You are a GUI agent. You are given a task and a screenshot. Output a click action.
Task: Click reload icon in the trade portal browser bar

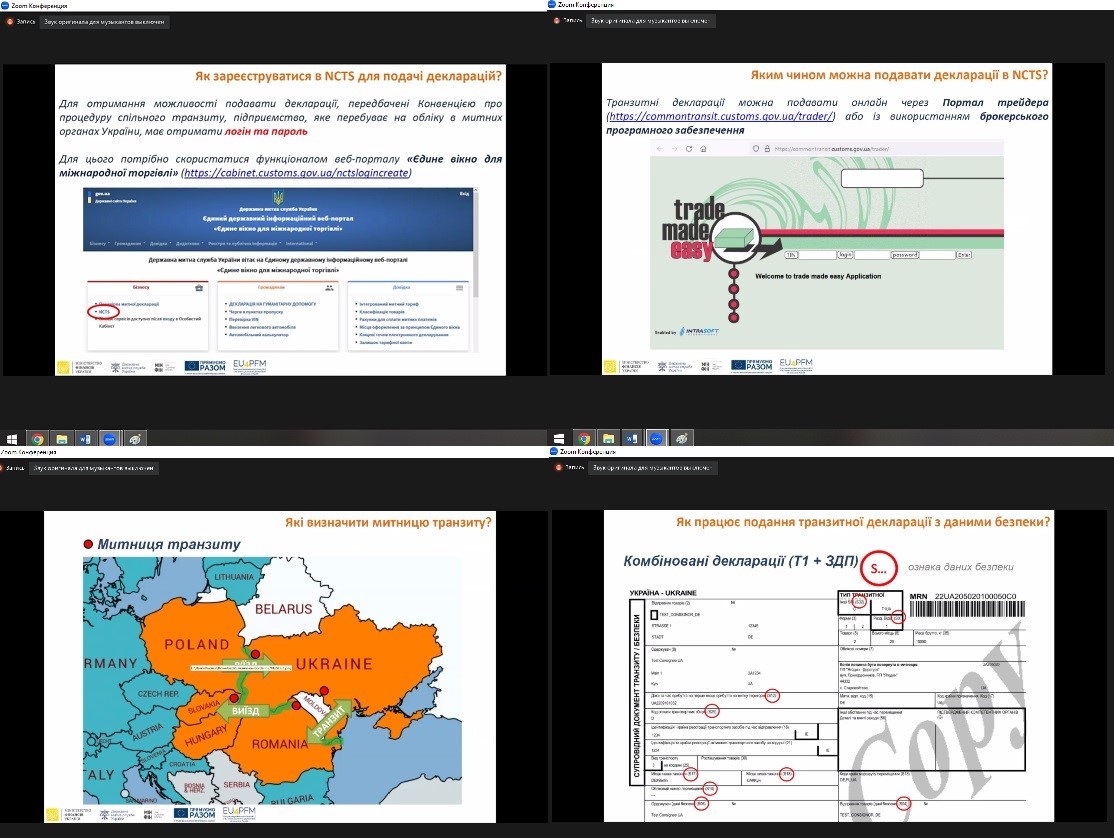(x=688, y=148)
